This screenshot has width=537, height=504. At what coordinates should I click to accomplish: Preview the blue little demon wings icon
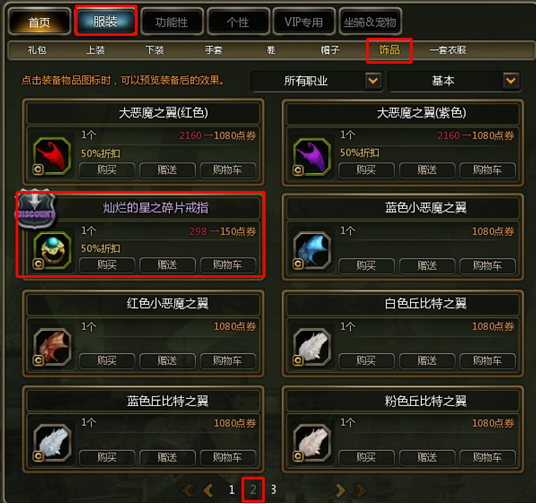click(x=312, y=250)
